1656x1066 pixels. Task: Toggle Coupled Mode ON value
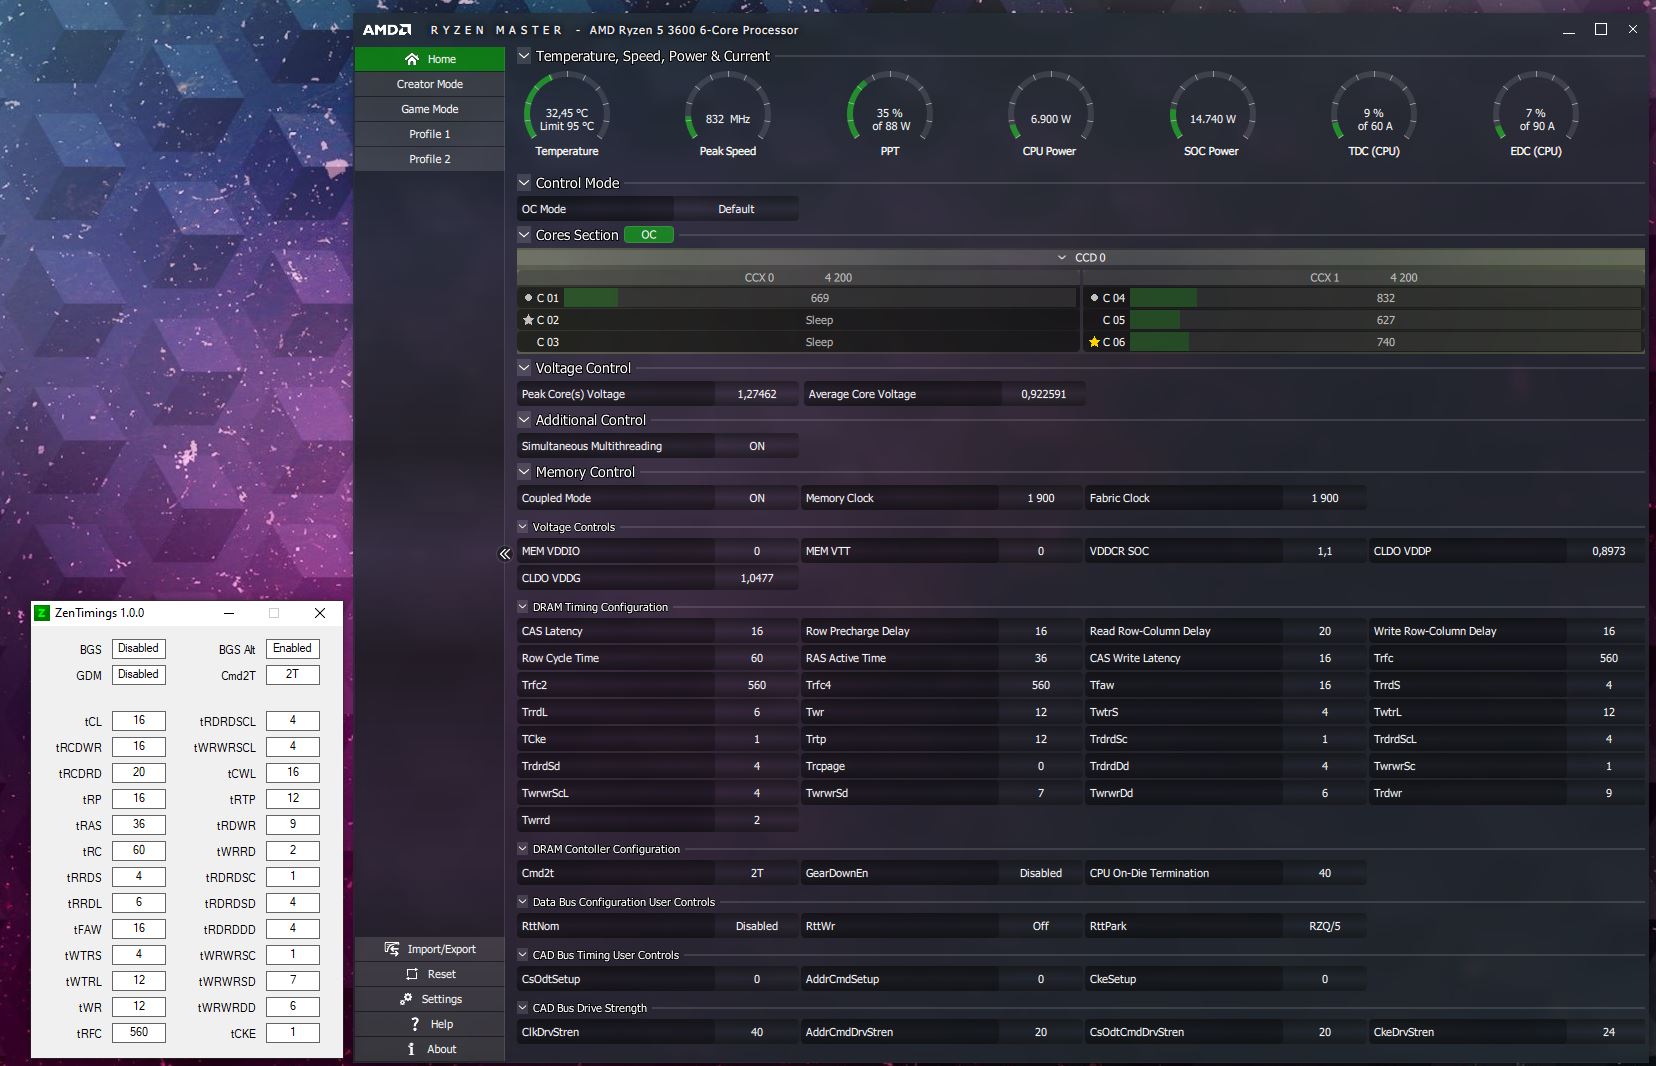click(757, 498)
